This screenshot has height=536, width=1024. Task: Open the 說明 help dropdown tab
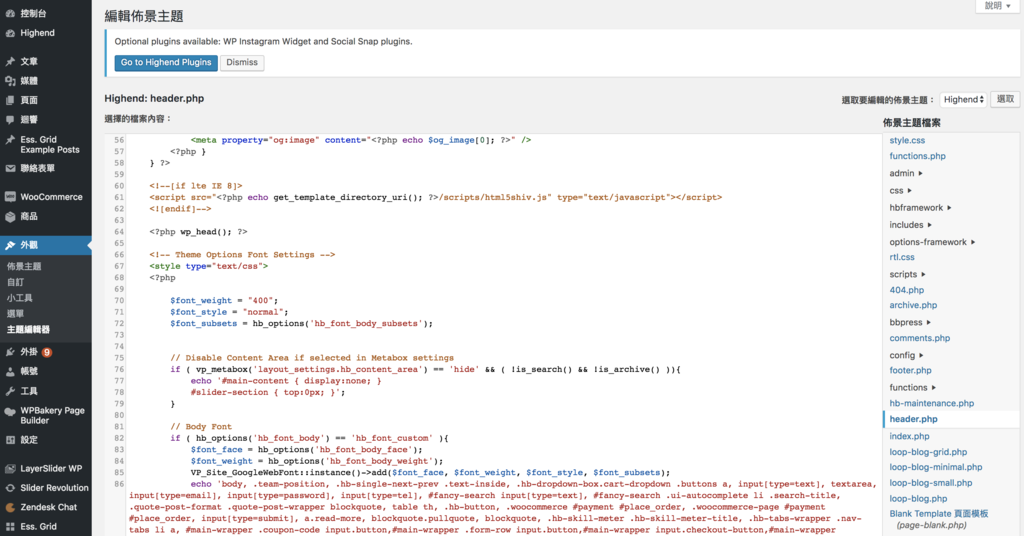(997, 6)
